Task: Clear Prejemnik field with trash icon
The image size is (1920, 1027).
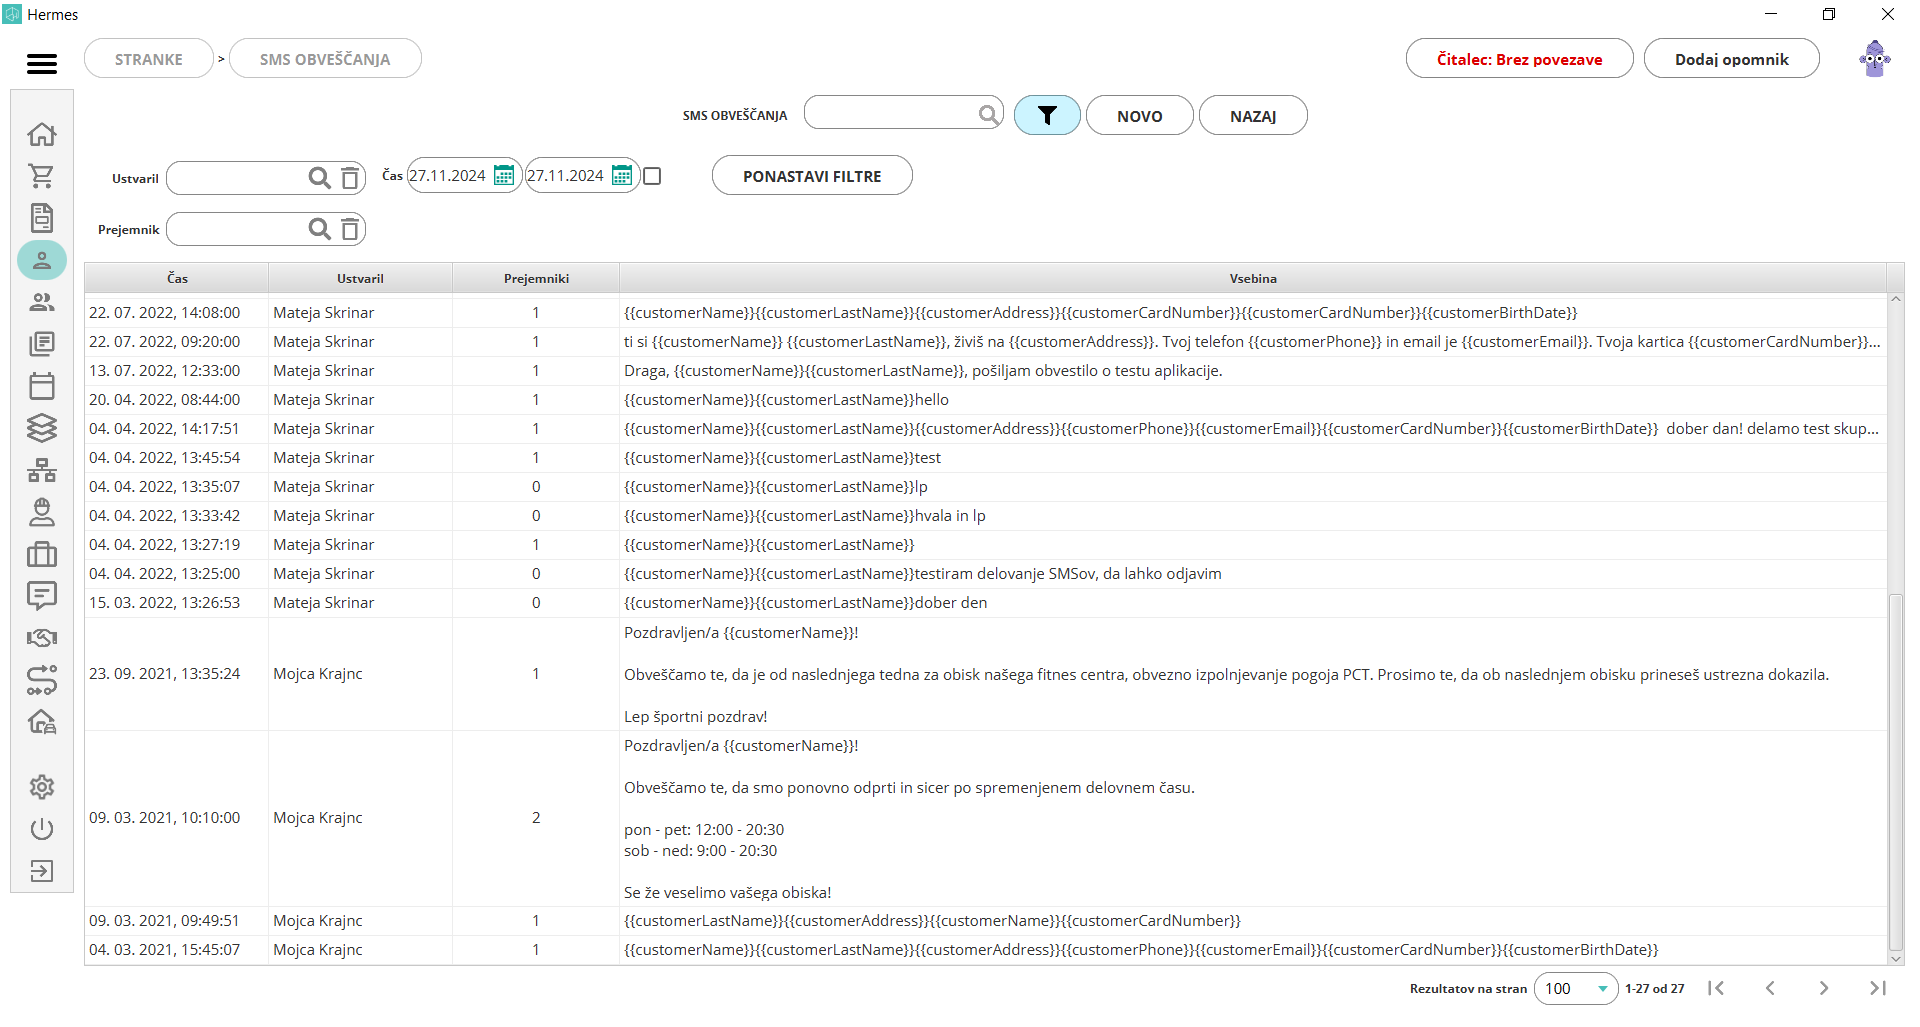Action: 350,229
